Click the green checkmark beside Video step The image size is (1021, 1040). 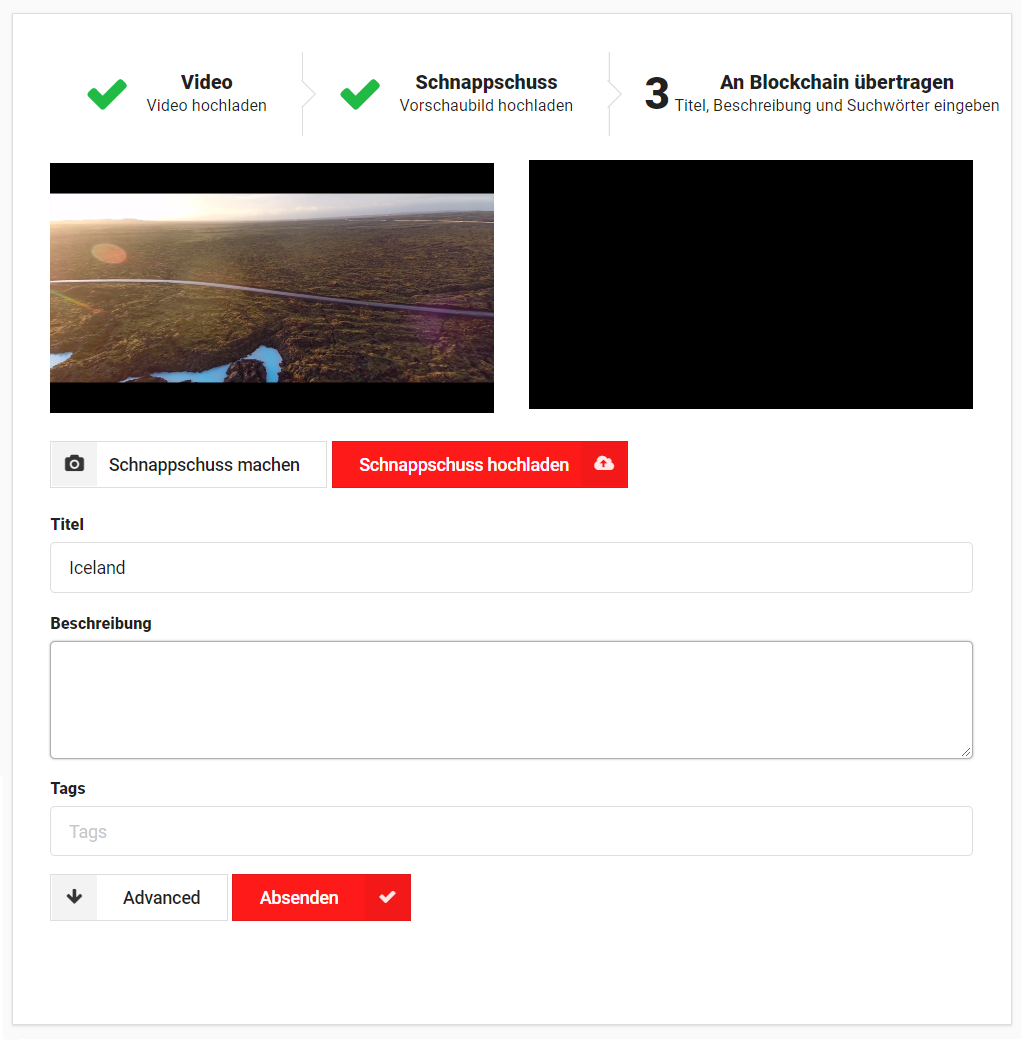tap(107, 94)
